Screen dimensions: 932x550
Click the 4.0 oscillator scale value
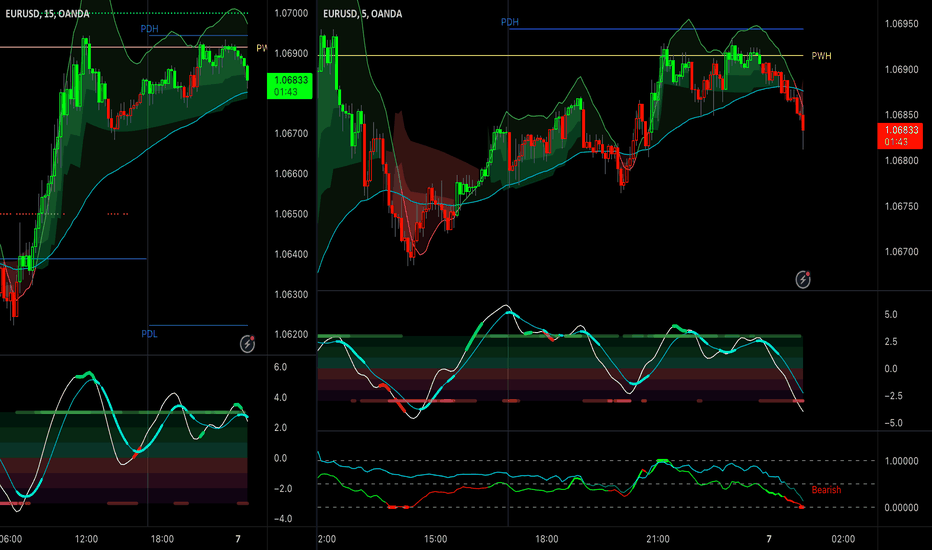click(280, 397)
